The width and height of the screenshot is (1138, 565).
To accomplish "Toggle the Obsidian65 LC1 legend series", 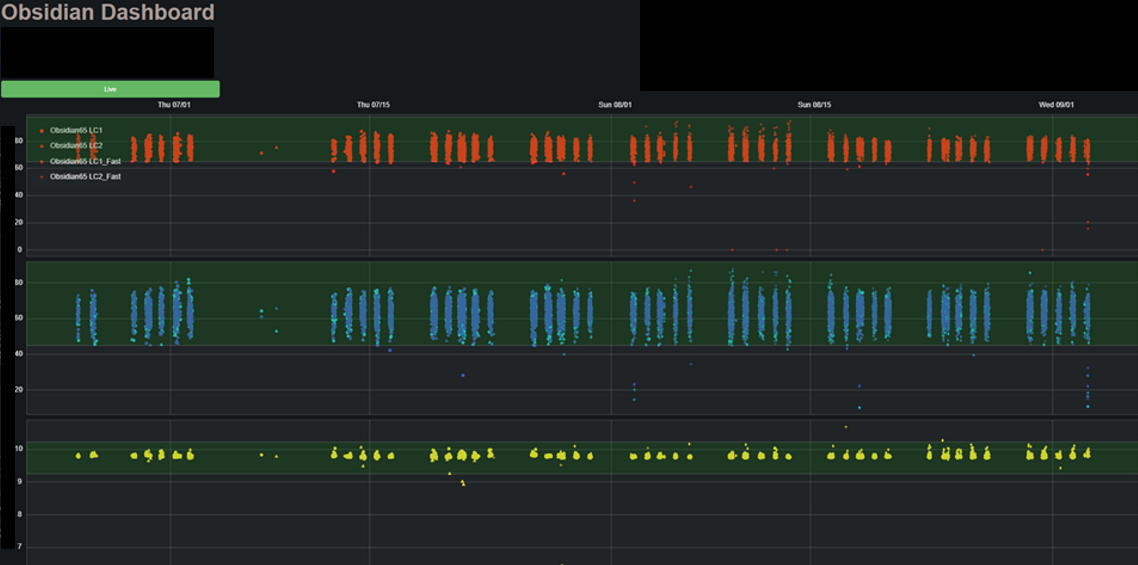I will pyautogui.click(x=77, y=130).
